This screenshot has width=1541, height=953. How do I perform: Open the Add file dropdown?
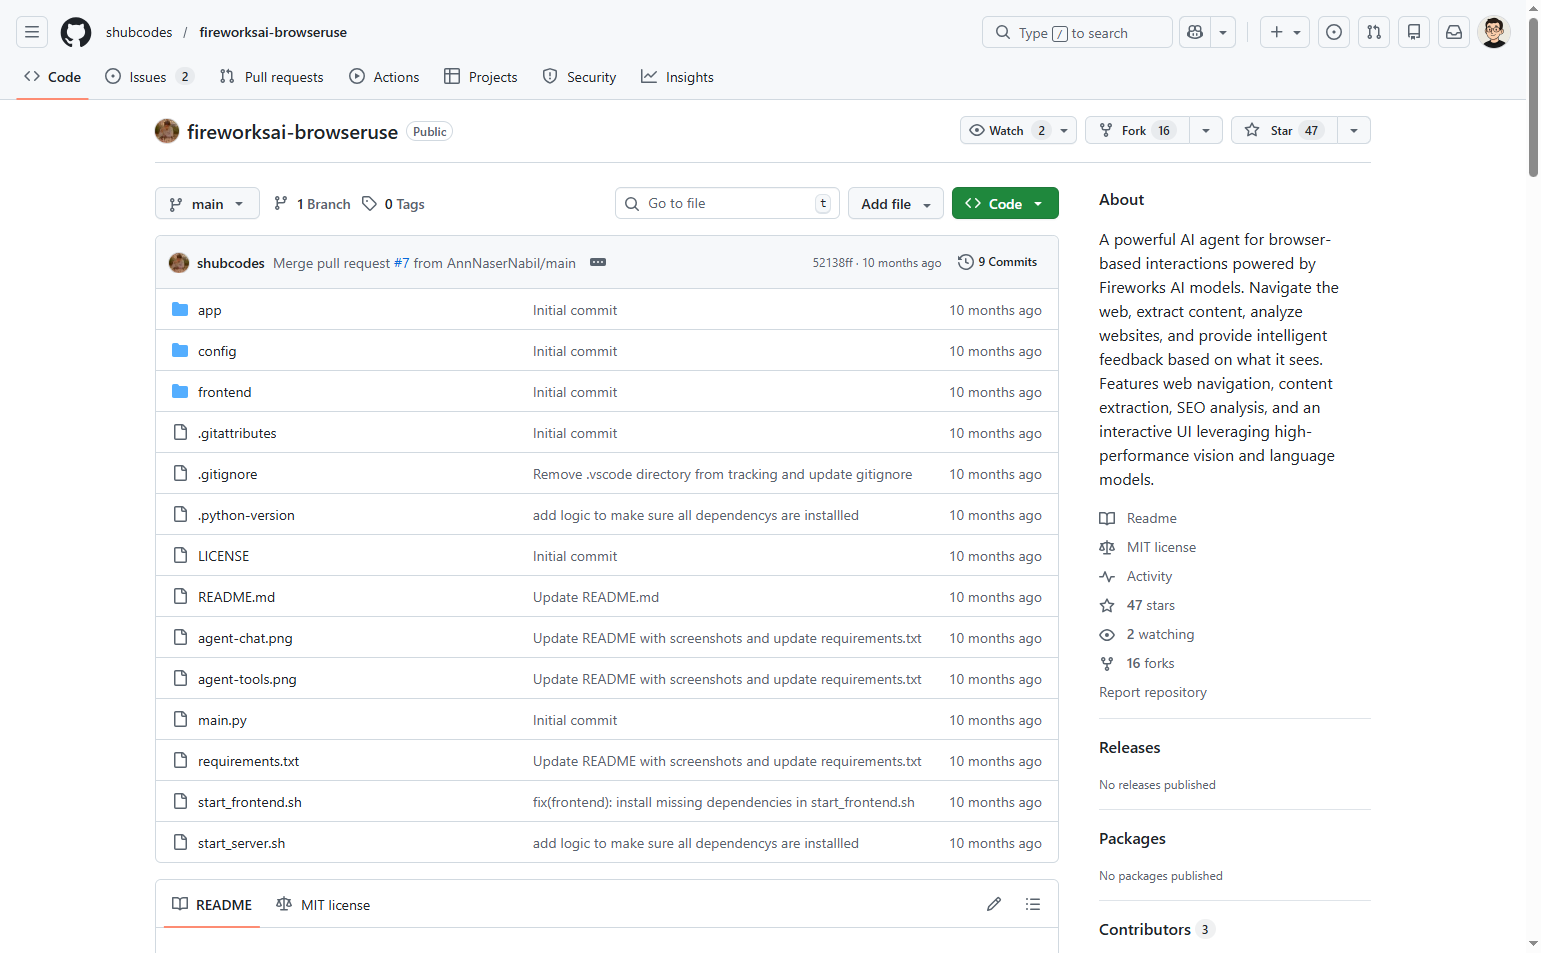[x=896, y=204]
